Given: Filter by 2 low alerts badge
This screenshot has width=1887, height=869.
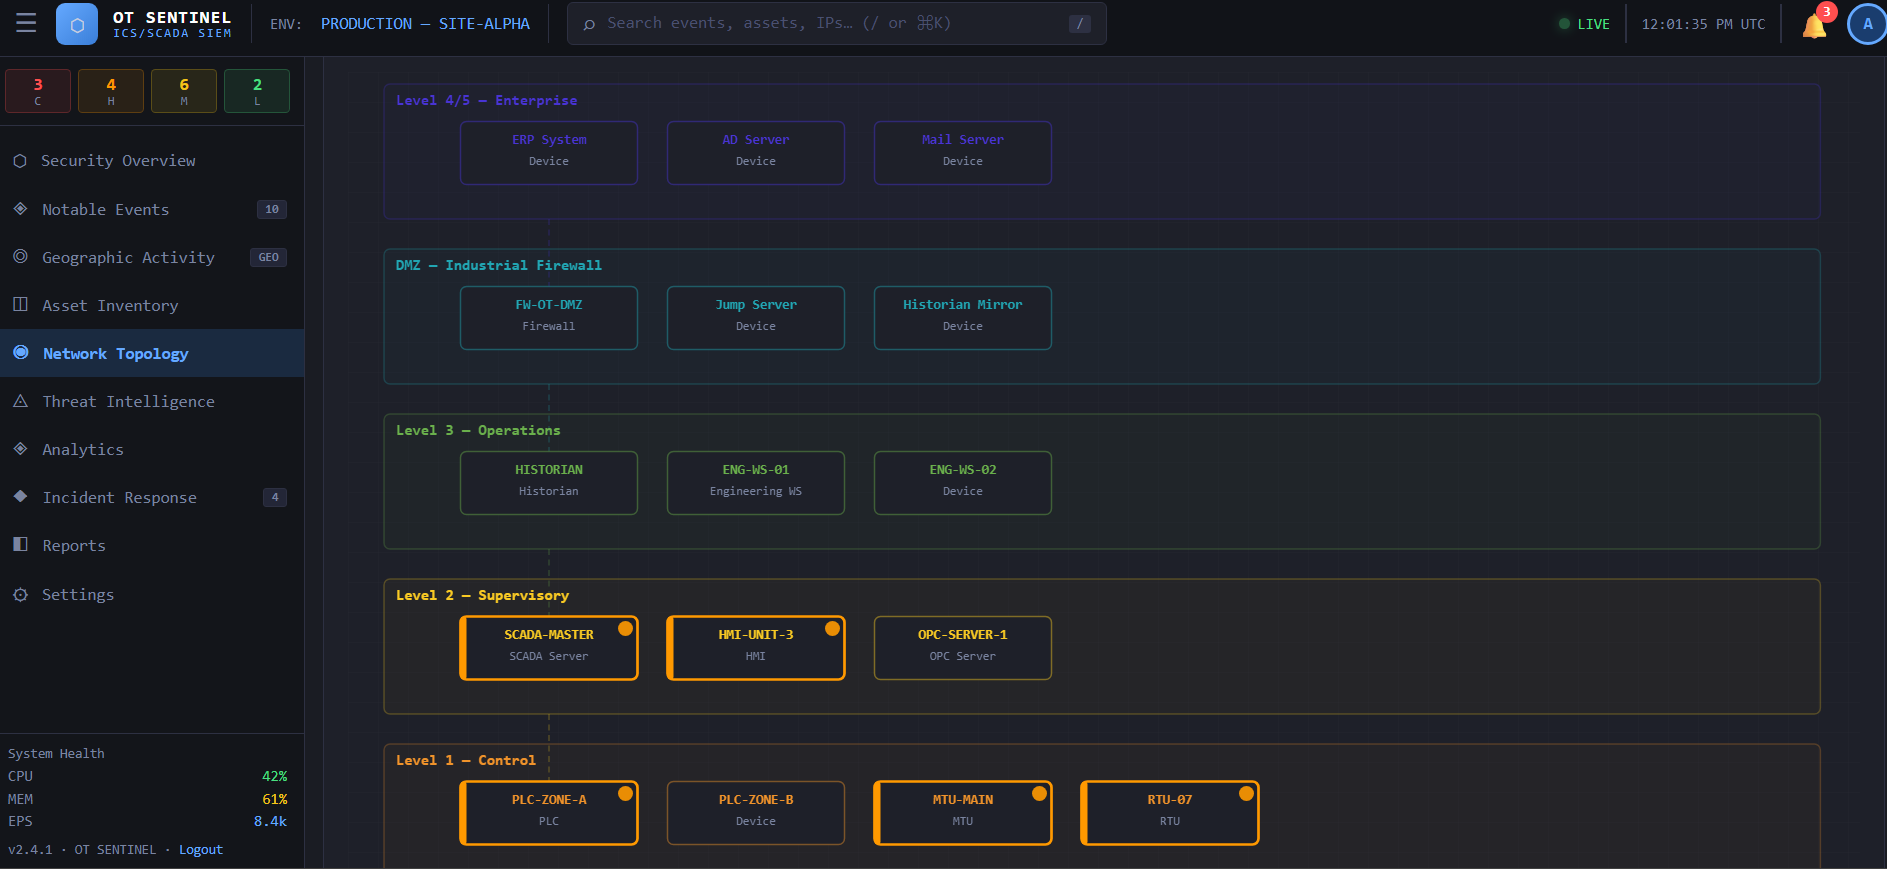Looking at the screenshot, I should click(257, 91).
